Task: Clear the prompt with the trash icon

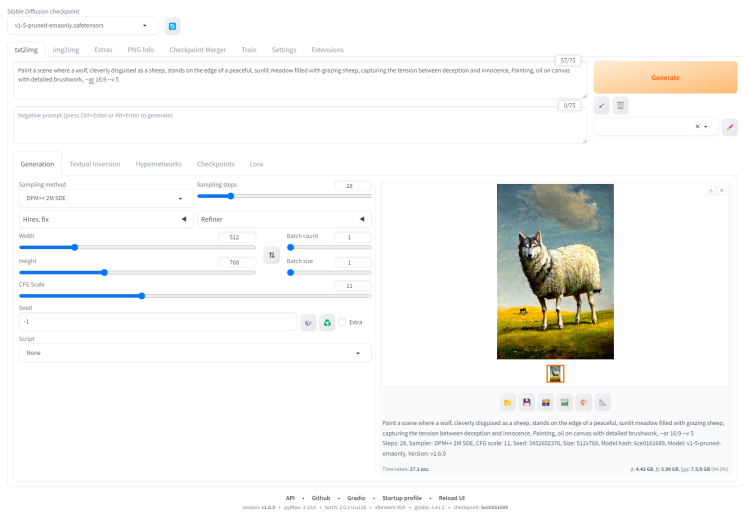Action: click(x=620, y=106)
